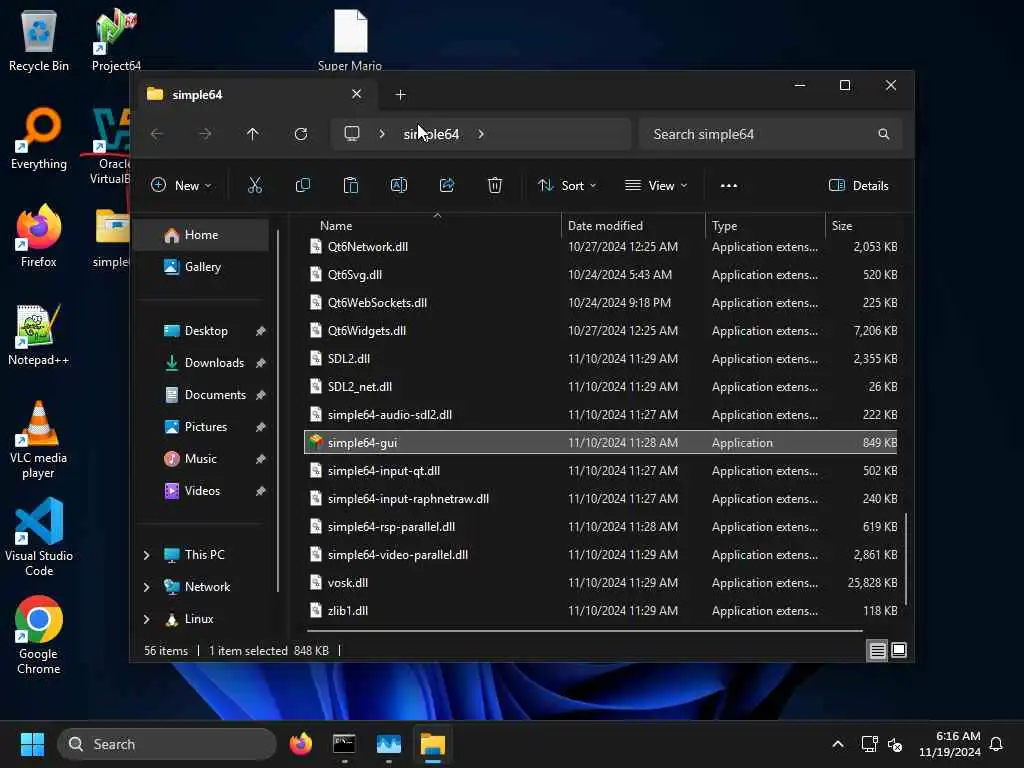
Task: Click the Paste clipboard icon
Action: coord(351,185)
